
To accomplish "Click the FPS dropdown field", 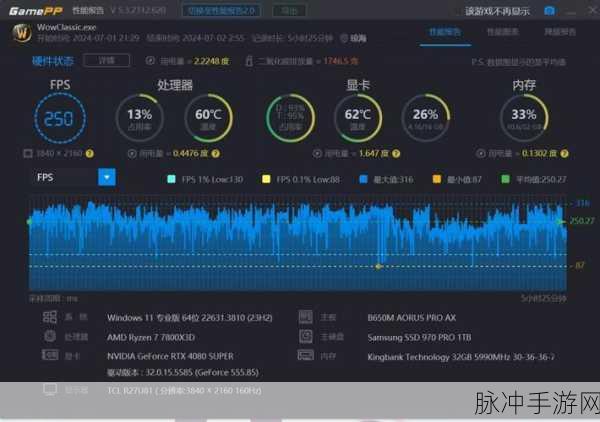I will [x=73, y=177].
